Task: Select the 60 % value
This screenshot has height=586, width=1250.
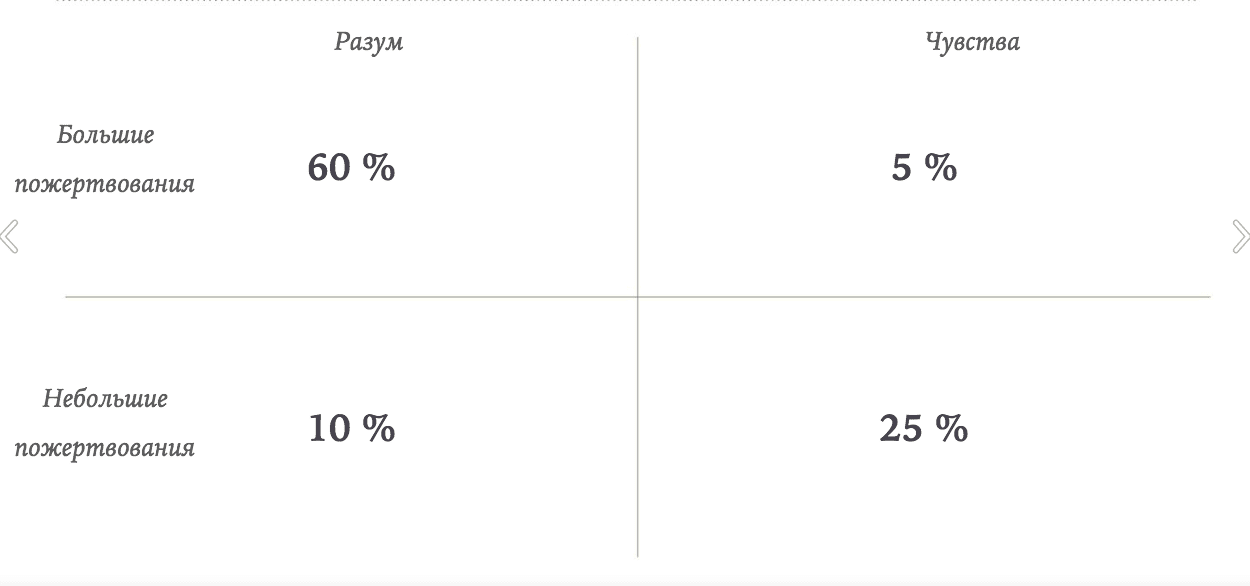Action: (351, 167)
